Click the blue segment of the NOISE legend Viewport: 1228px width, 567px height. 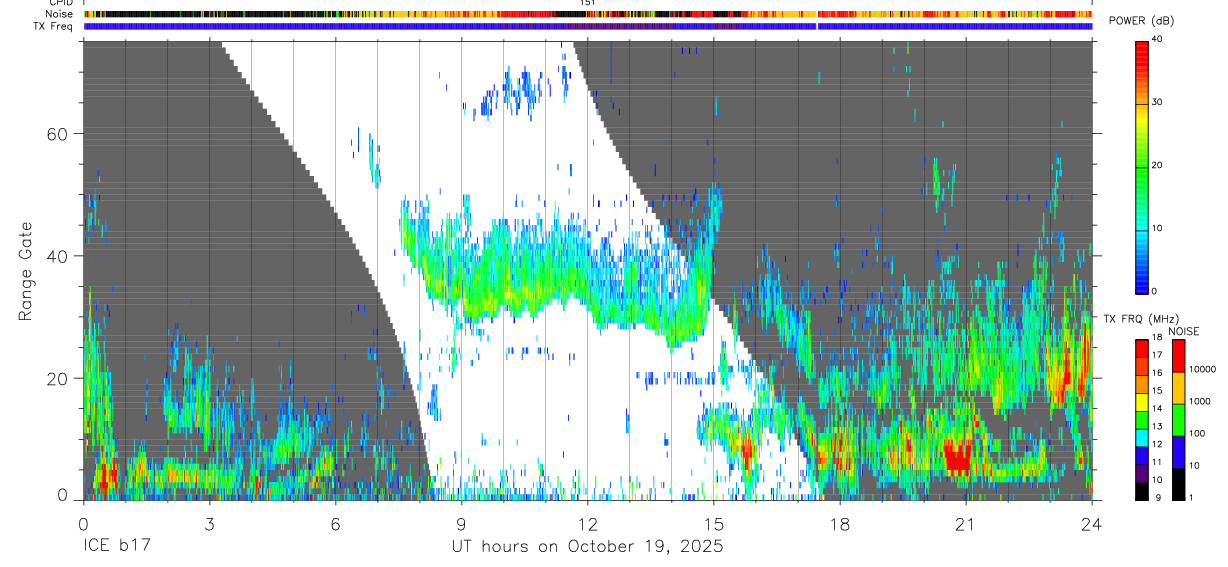tap(1177, 452)
